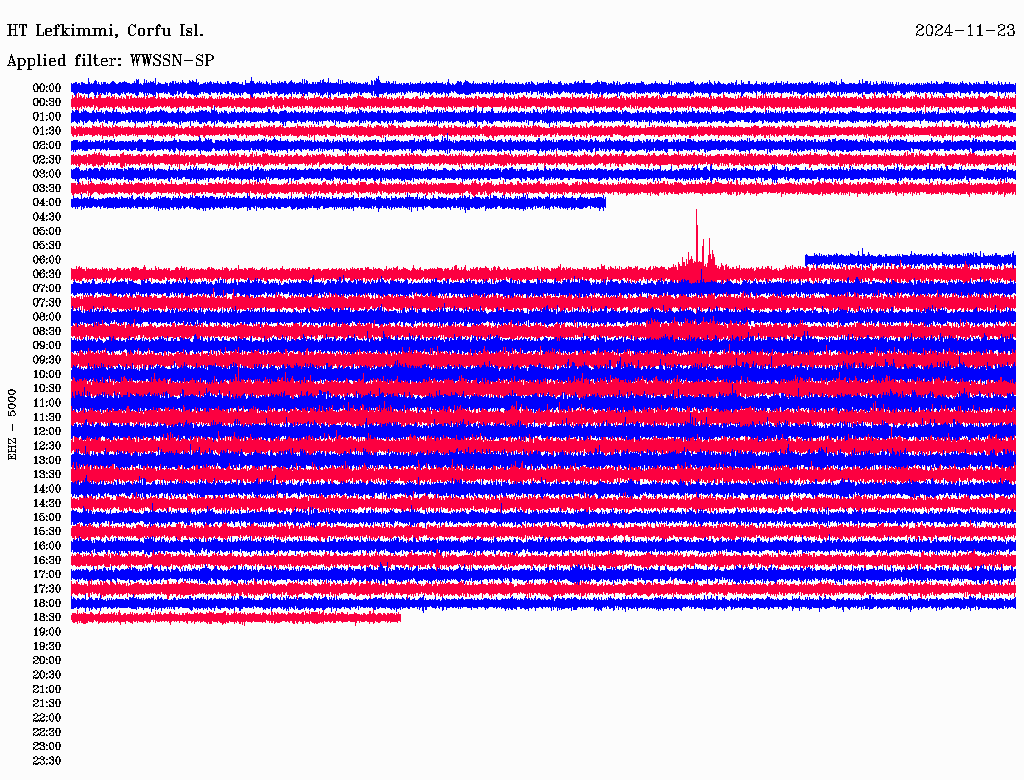Select the 16:30 time label

pyautogui.click(x=47, y=561)
